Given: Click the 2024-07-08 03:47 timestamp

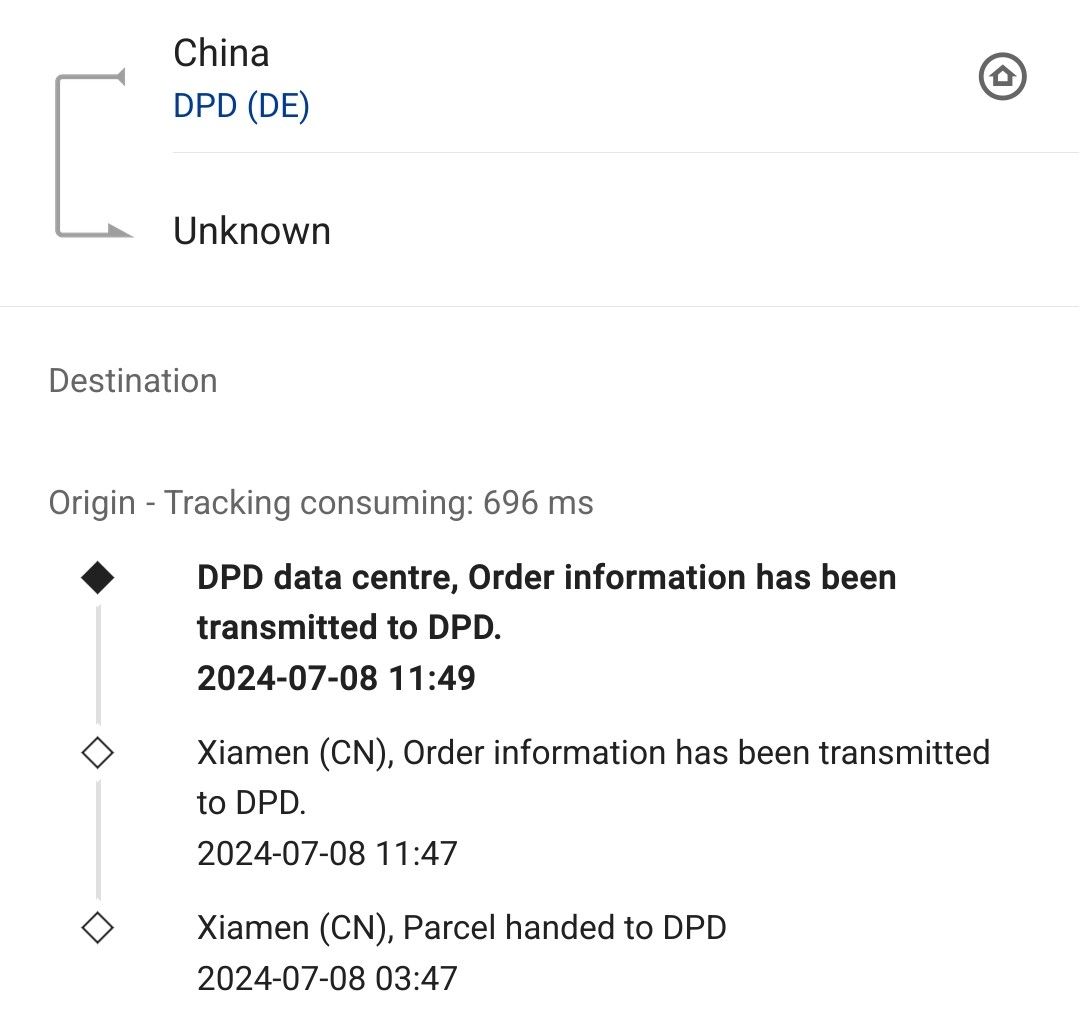Looking at the screenshot, I should click(327, 979).
